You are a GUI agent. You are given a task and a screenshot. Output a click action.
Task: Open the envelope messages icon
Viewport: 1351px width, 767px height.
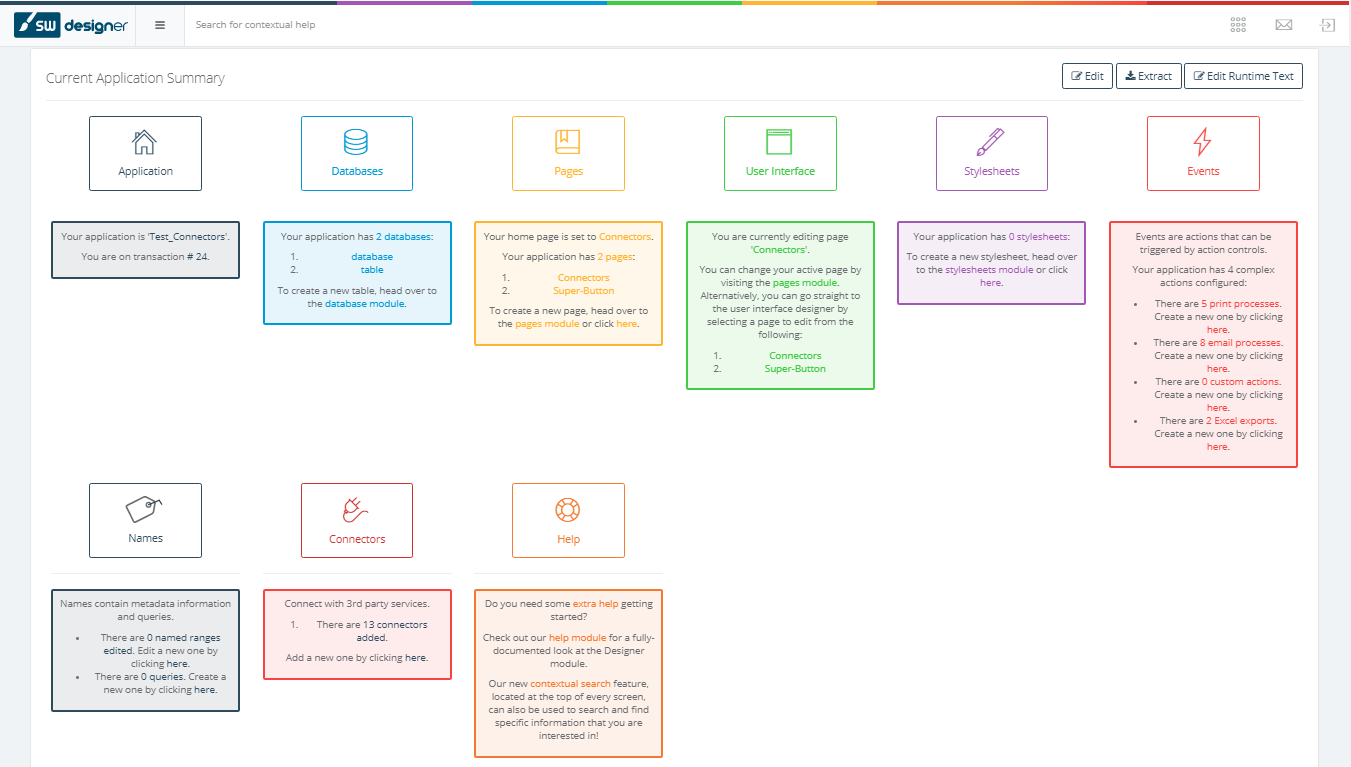pyautogui.click(x=1284, y=25)
